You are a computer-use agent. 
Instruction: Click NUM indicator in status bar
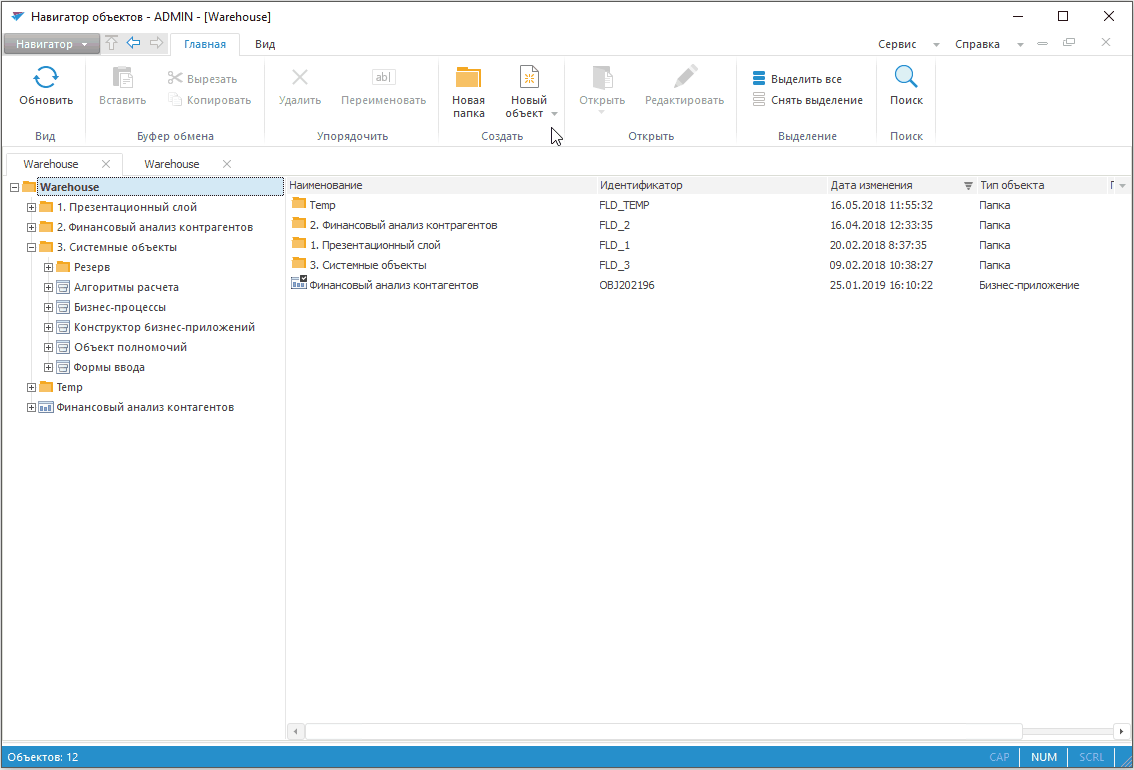[x=1044, y=757]
